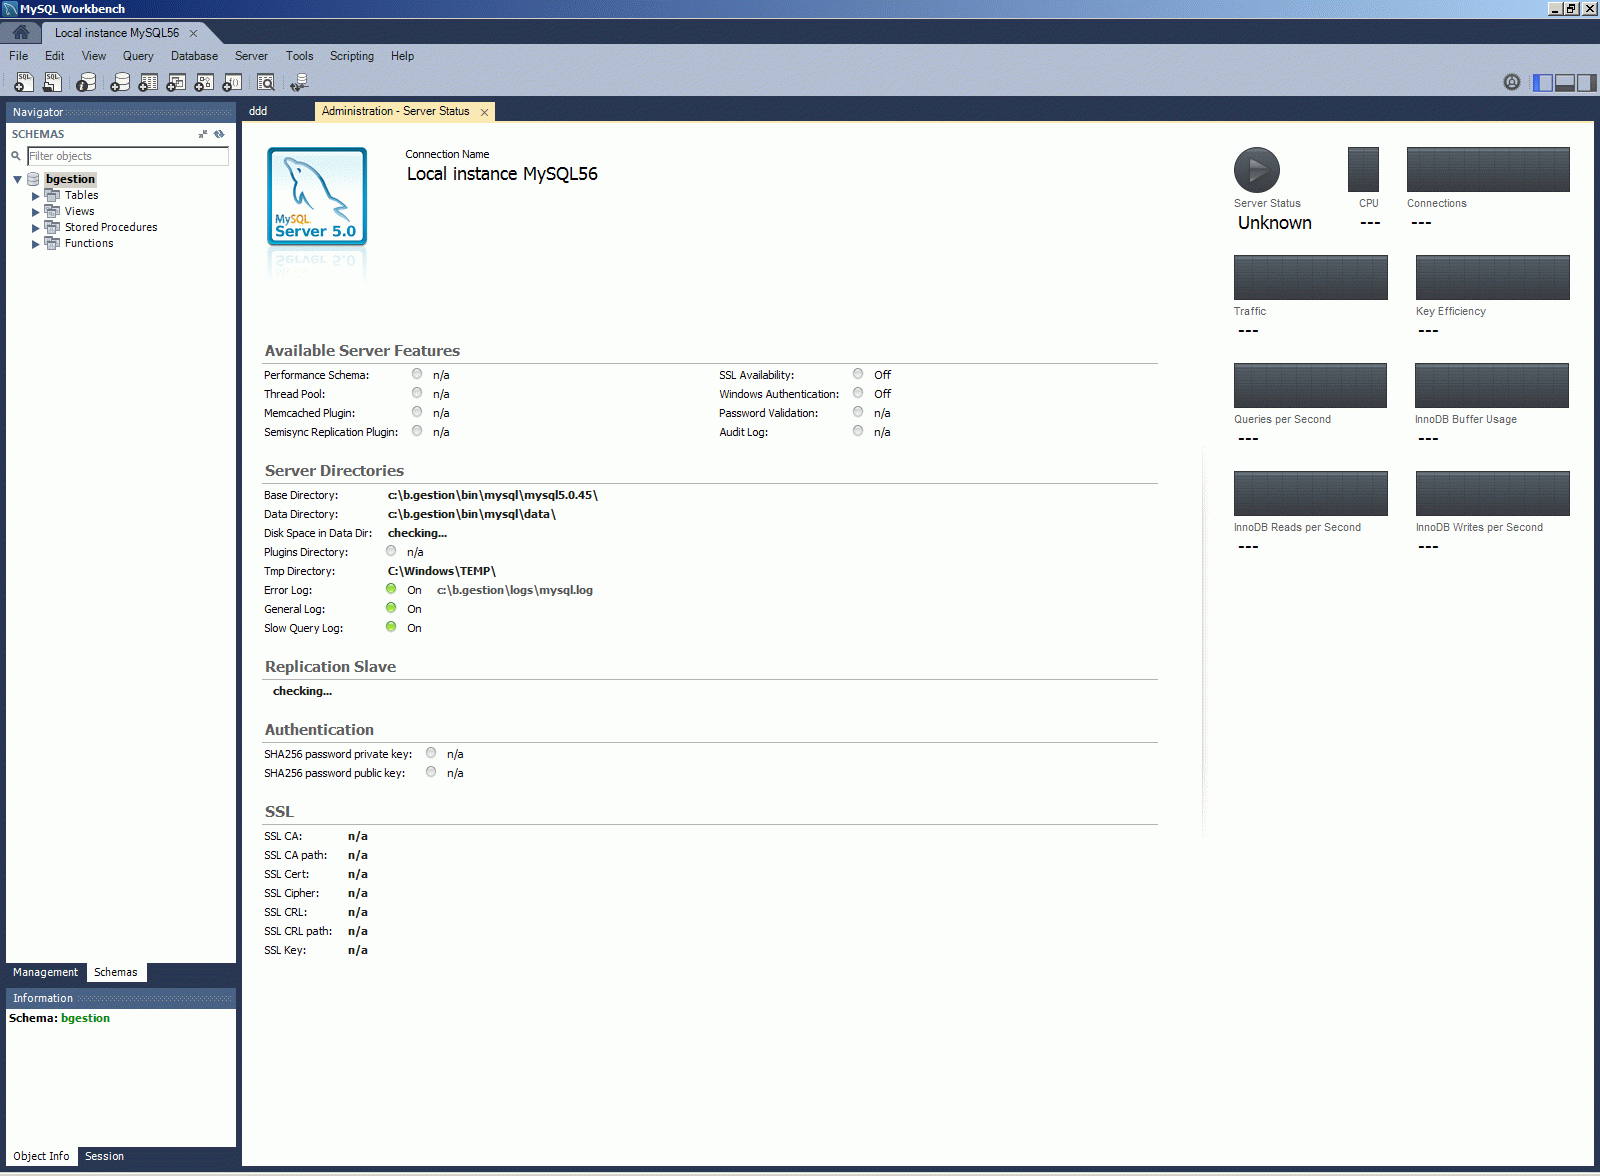Open an SQL script file icon

point(52,82)
